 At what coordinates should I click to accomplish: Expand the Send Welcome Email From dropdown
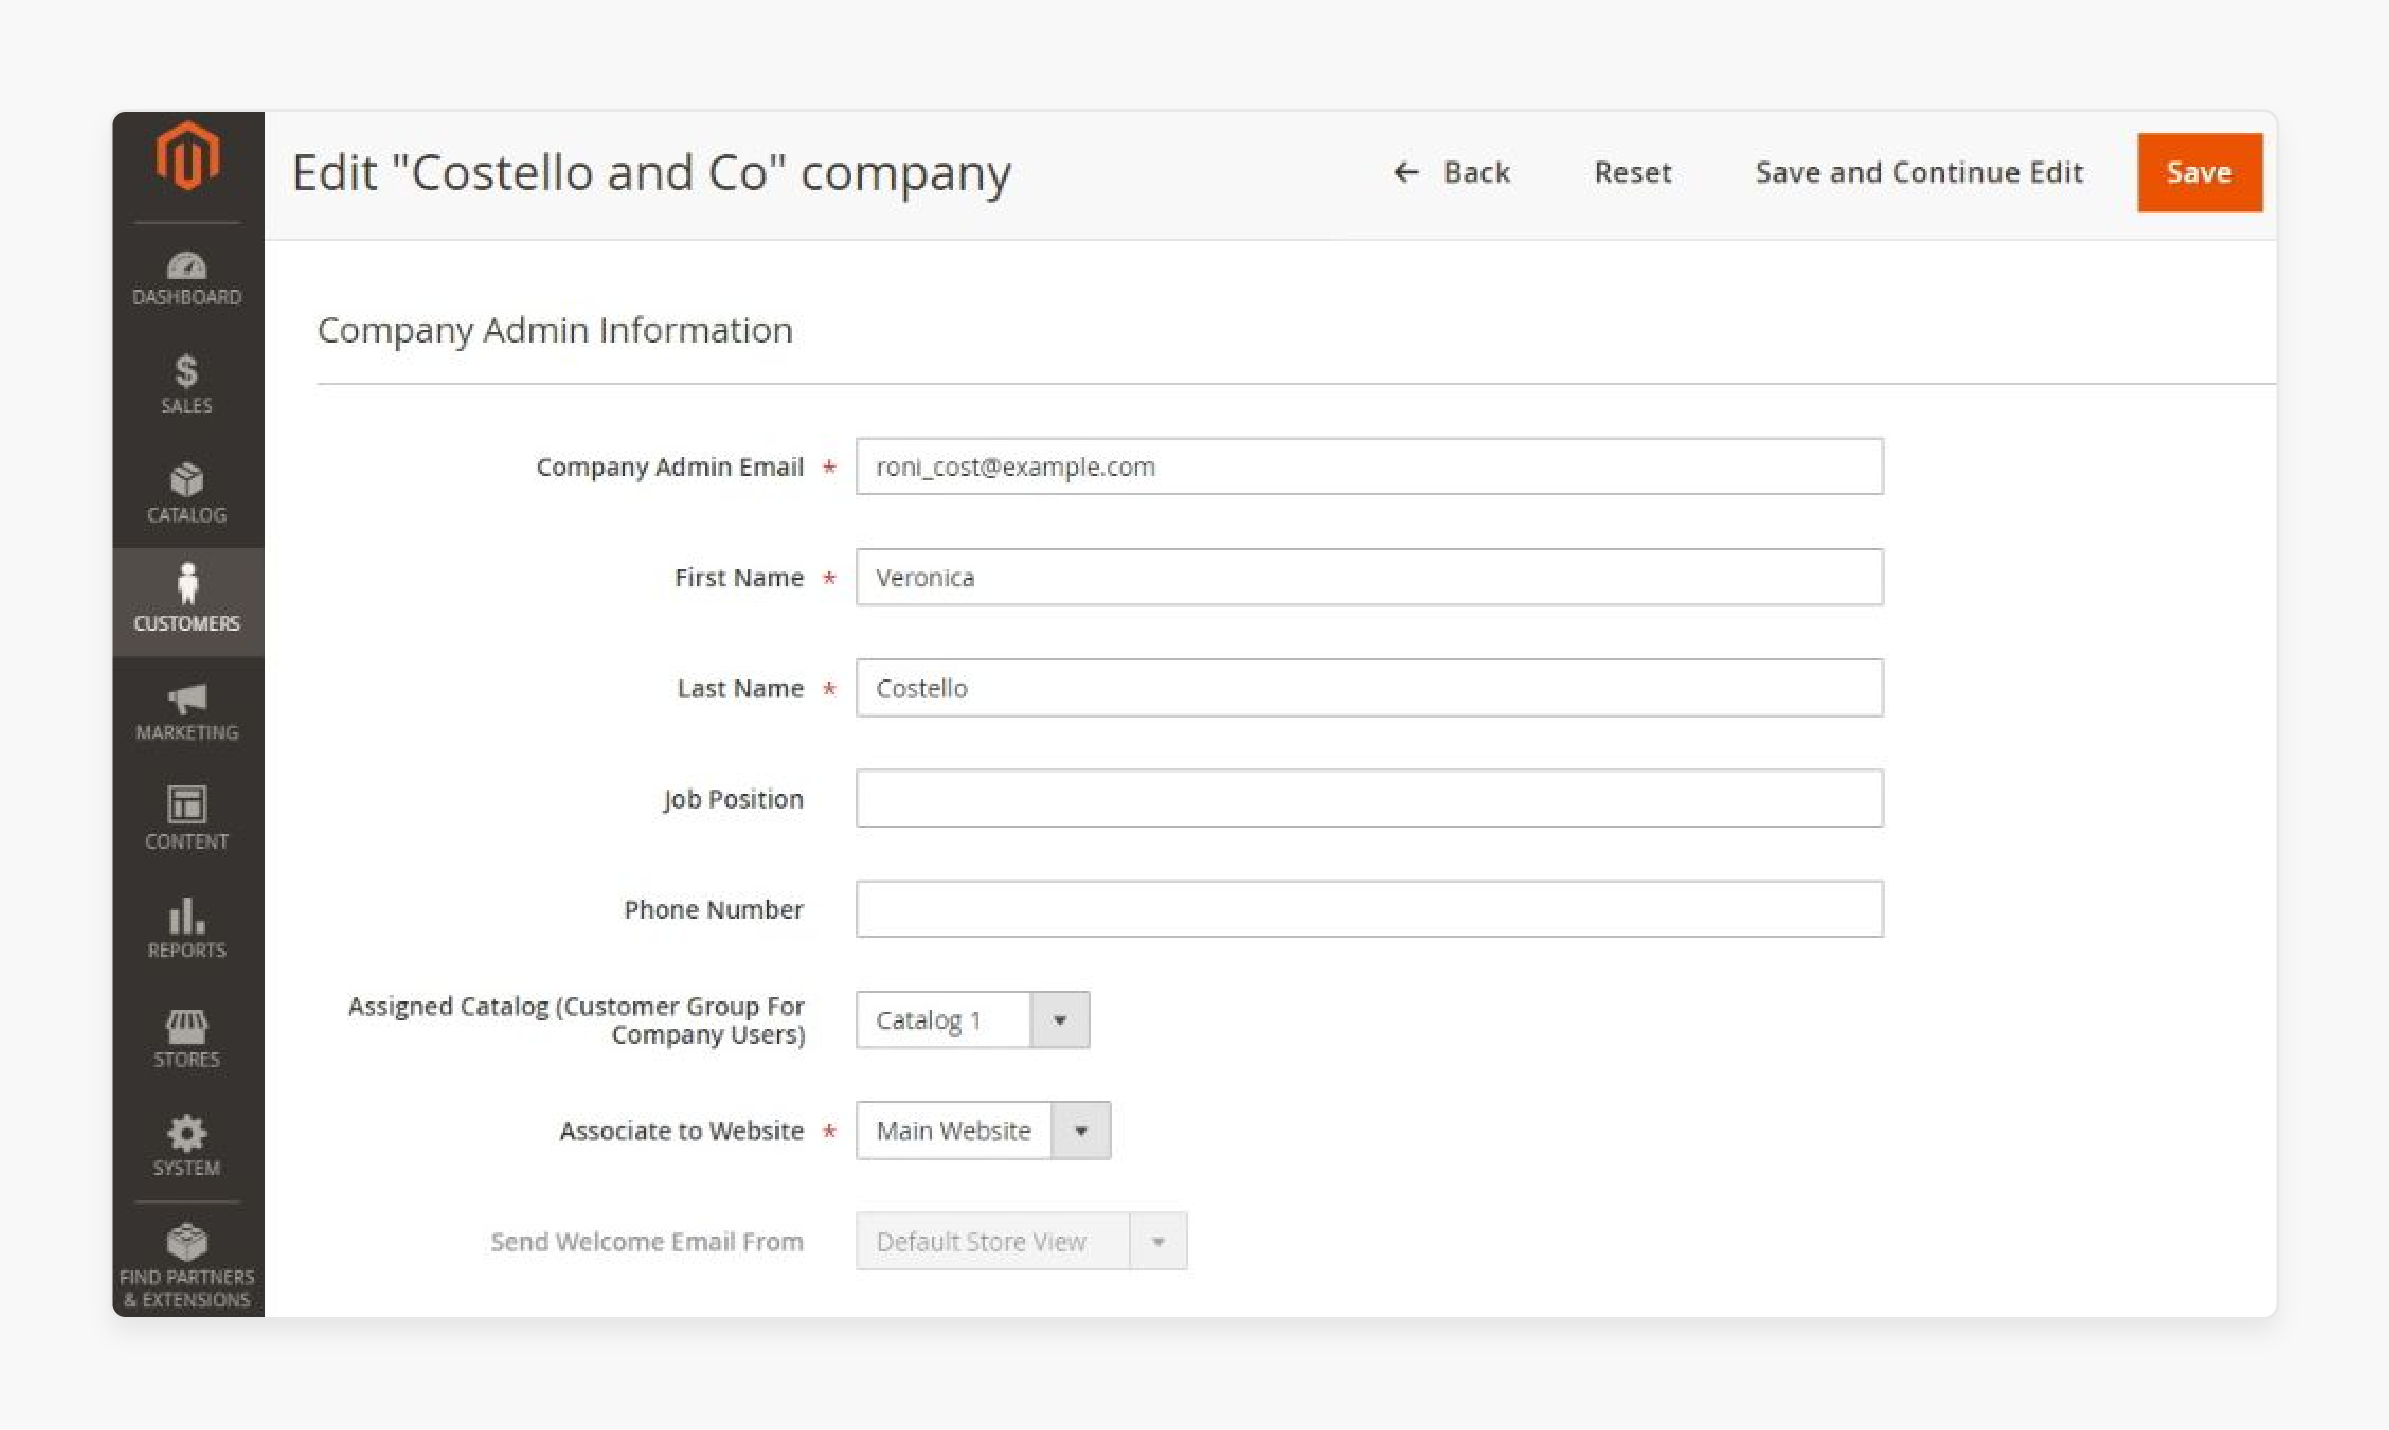click(x=1159, y=1241)
